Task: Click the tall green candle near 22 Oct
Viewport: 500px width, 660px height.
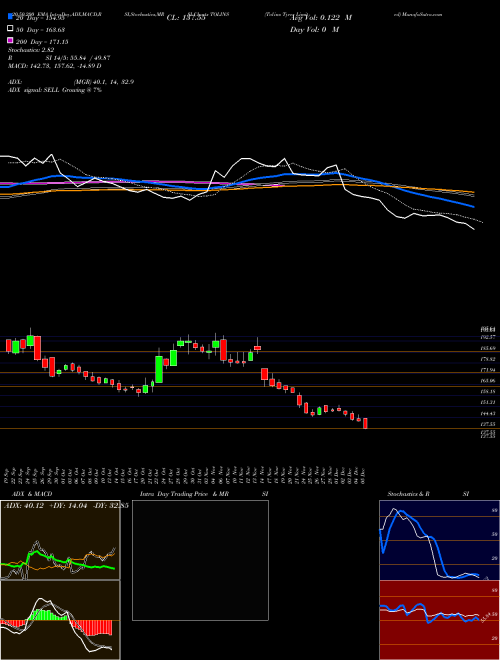Action: (159, 369)
